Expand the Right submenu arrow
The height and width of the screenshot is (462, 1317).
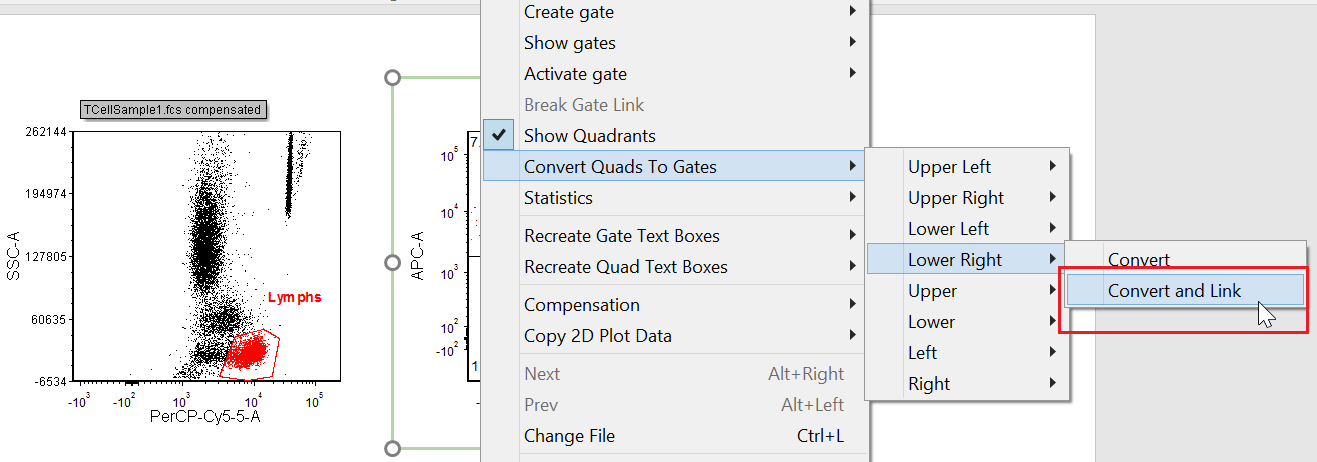[1052, 384]
